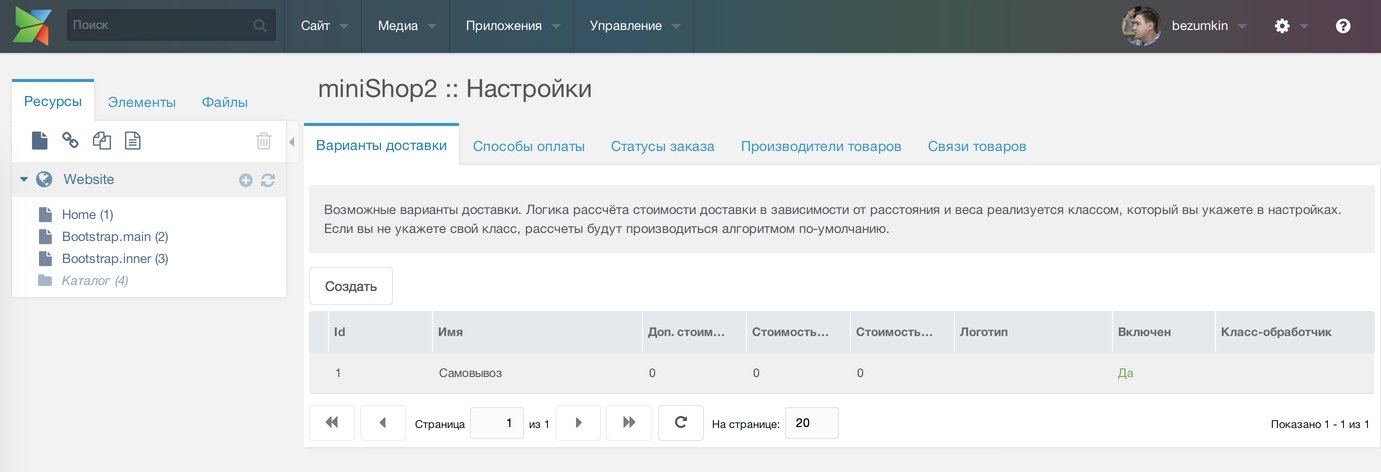This screenshot has width=1381, height=472.
Task: Click the Website globe icon
Action: [44, 180]
